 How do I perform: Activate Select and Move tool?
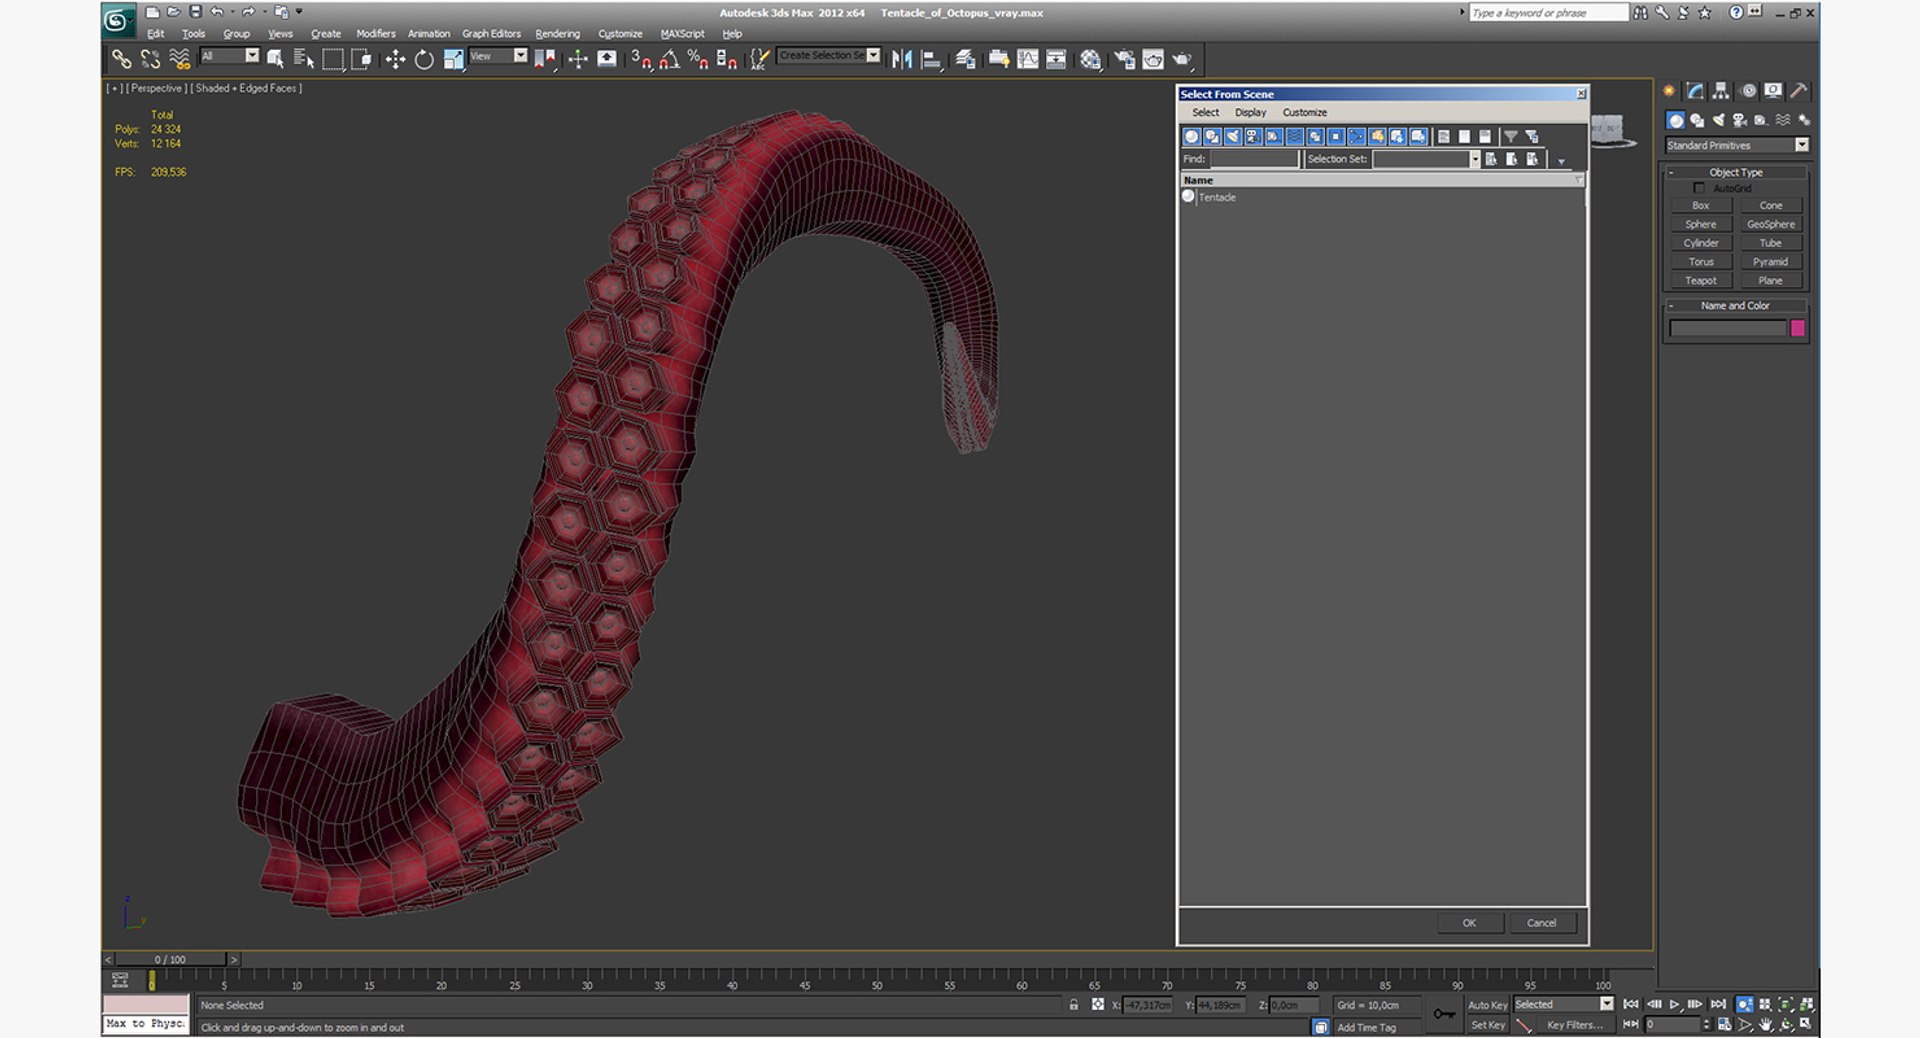[395, 60]
